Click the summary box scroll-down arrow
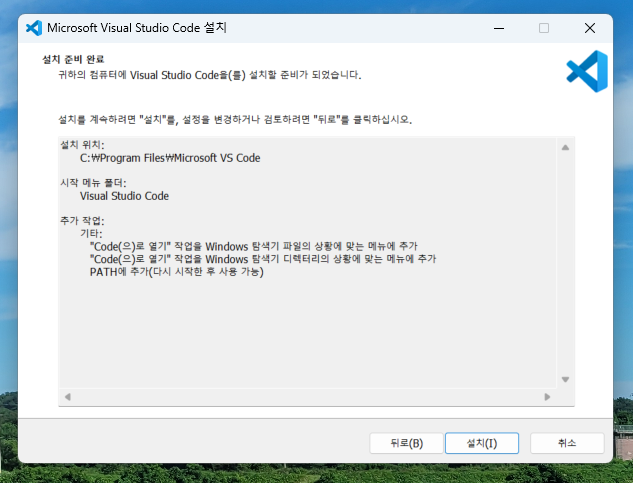 coord(565,379)
